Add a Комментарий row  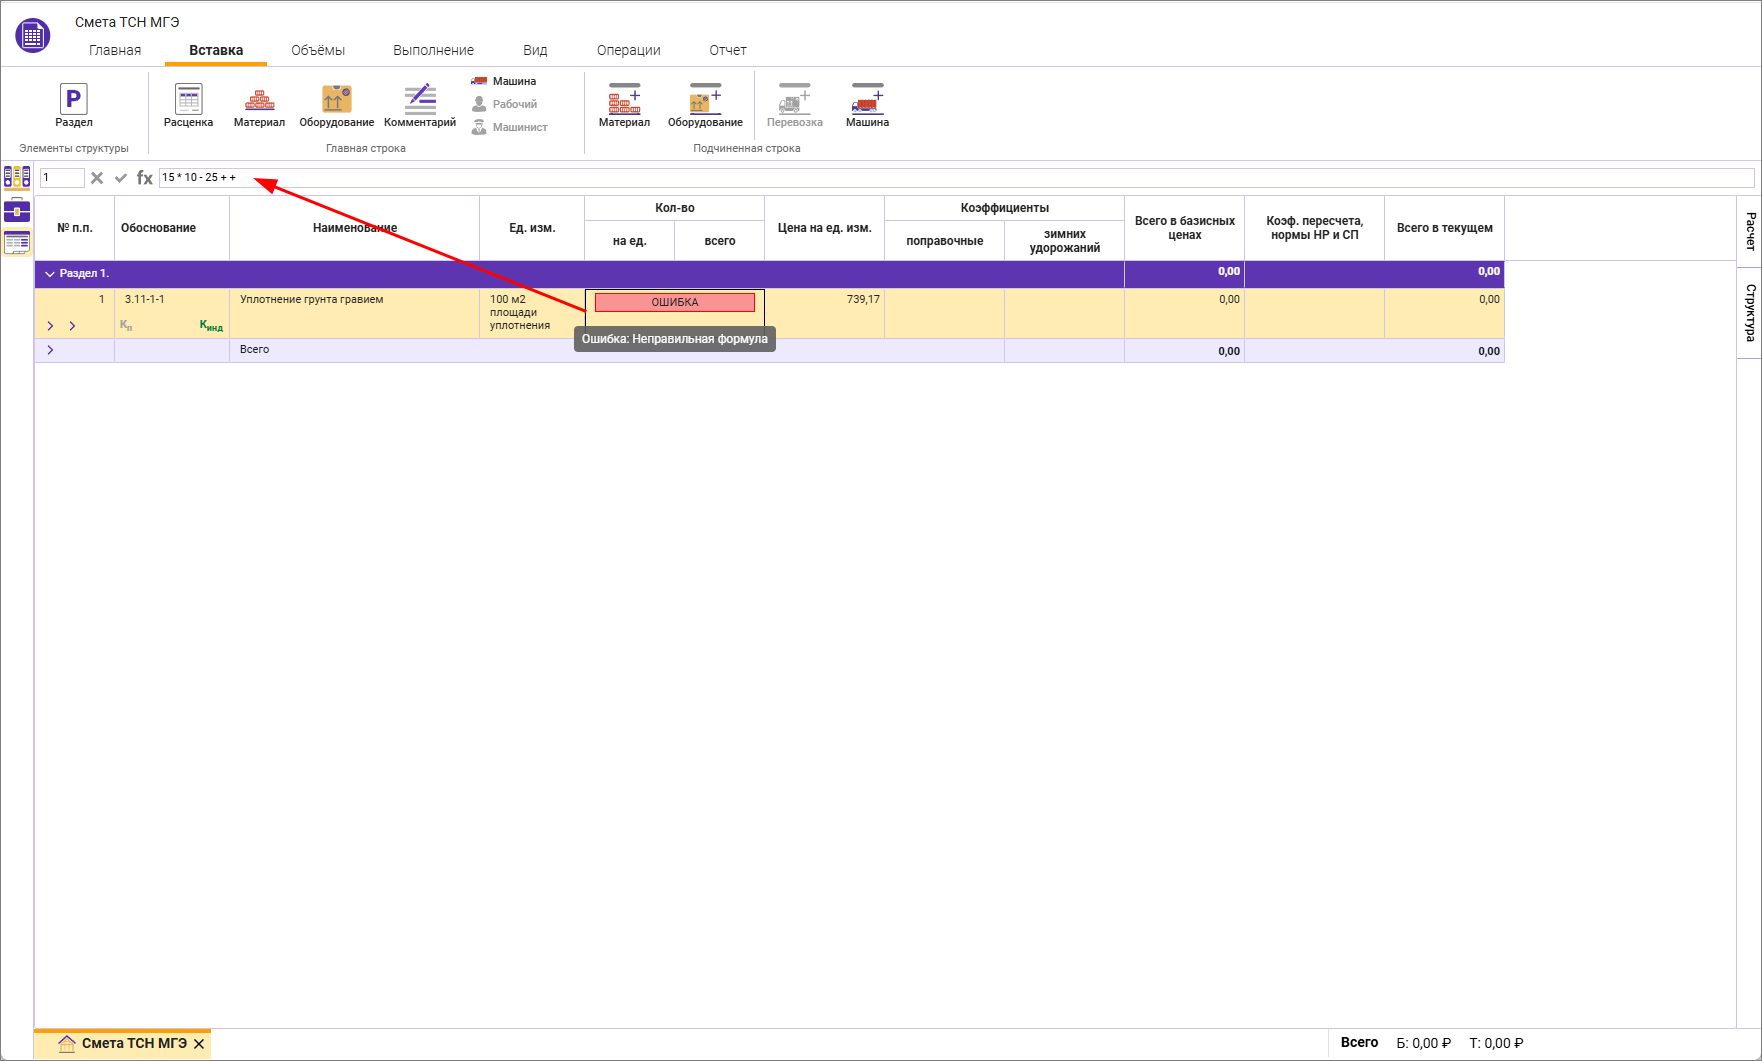point(419,106)
